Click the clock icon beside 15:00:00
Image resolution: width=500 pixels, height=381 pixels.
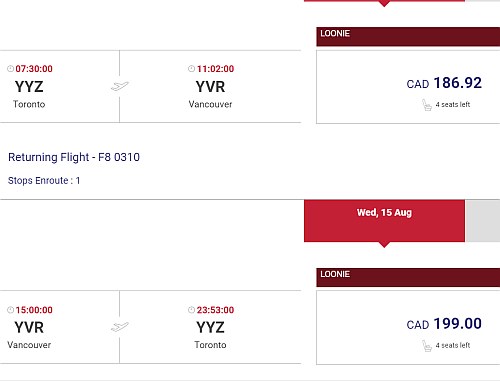point(10,310)
